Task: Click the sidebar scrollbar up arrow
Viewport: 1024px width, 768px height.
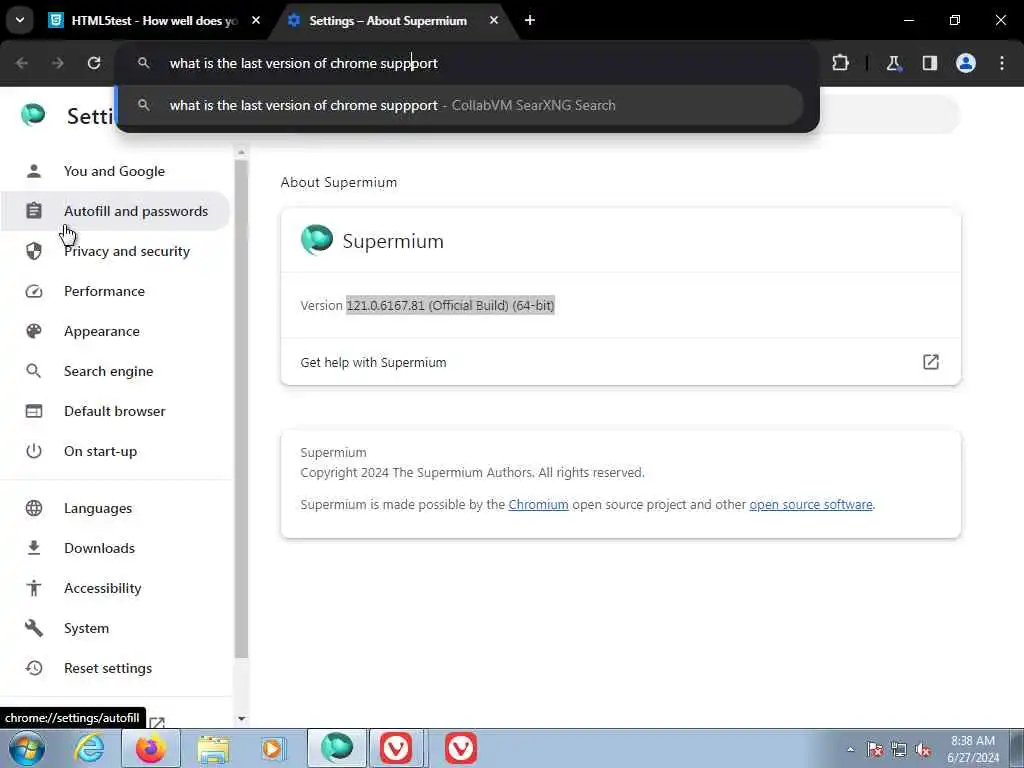Action: (x=241, y=152)
